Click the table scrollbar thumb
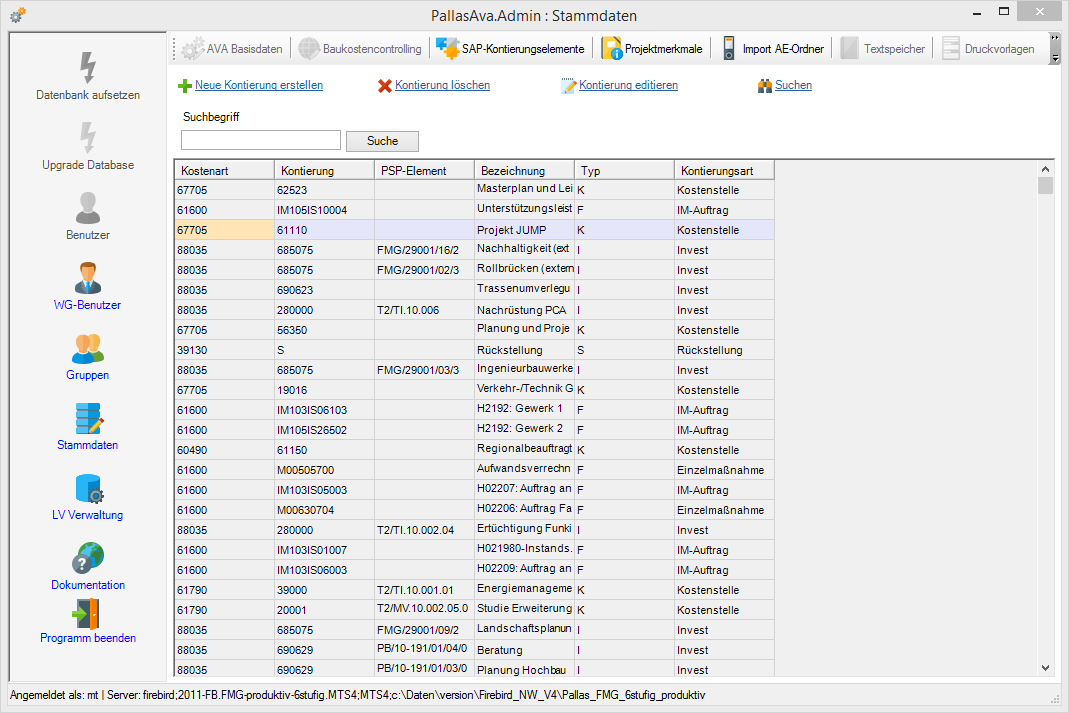 [1045, 185]
